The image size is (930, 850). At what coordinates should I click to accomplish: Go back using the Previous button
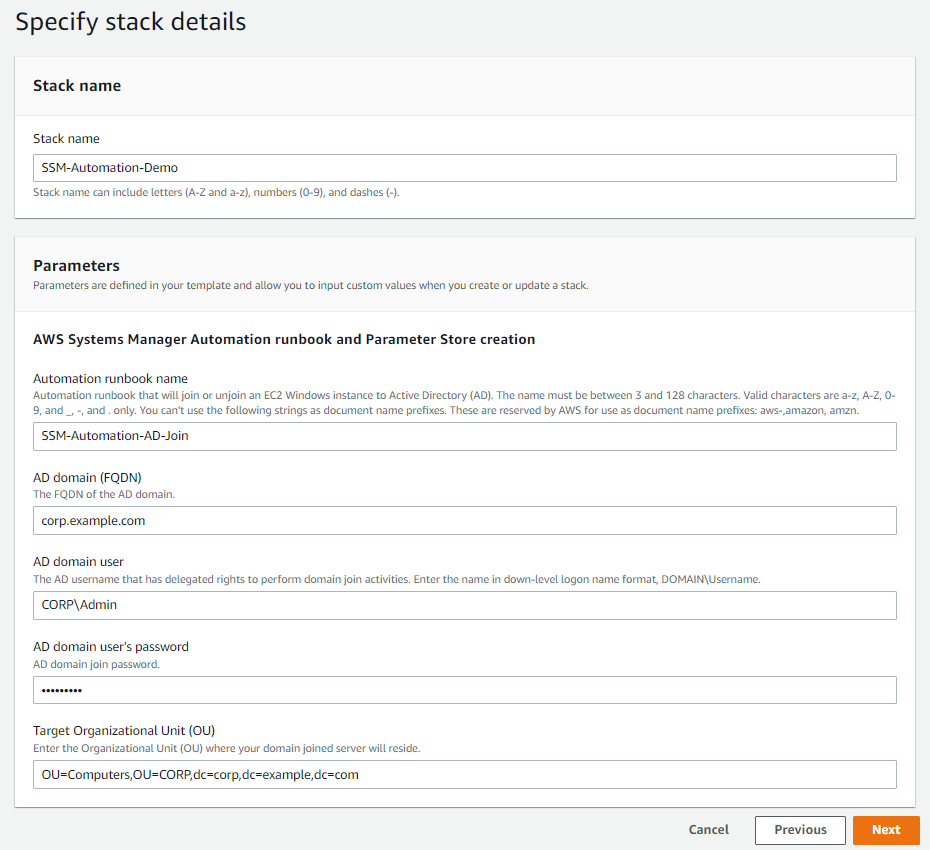coord(800,830)
